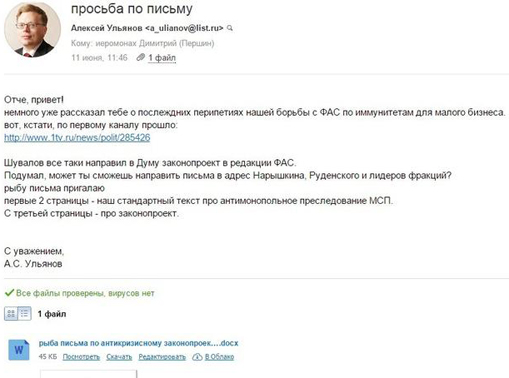Click the magnifier icon beside sender's email address

tap(230, 28)
